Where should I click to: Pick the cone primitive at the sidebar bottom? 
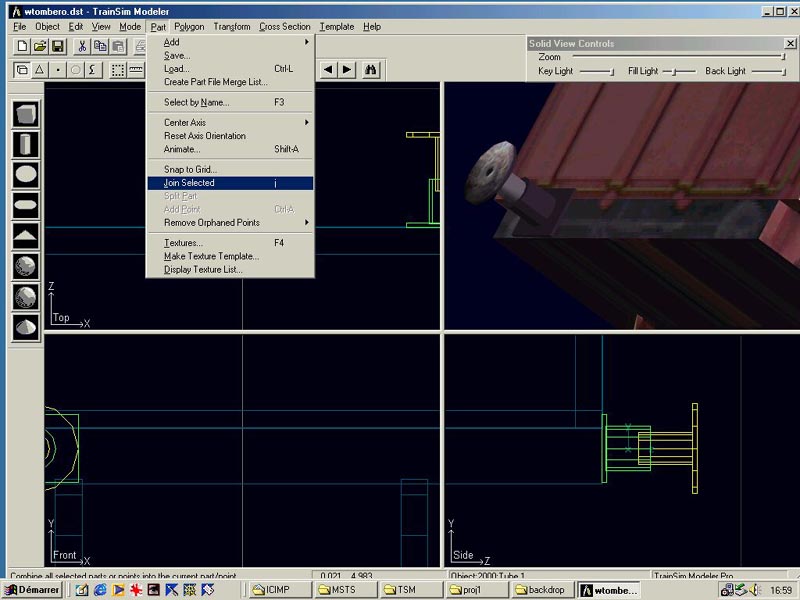(26, 327)
